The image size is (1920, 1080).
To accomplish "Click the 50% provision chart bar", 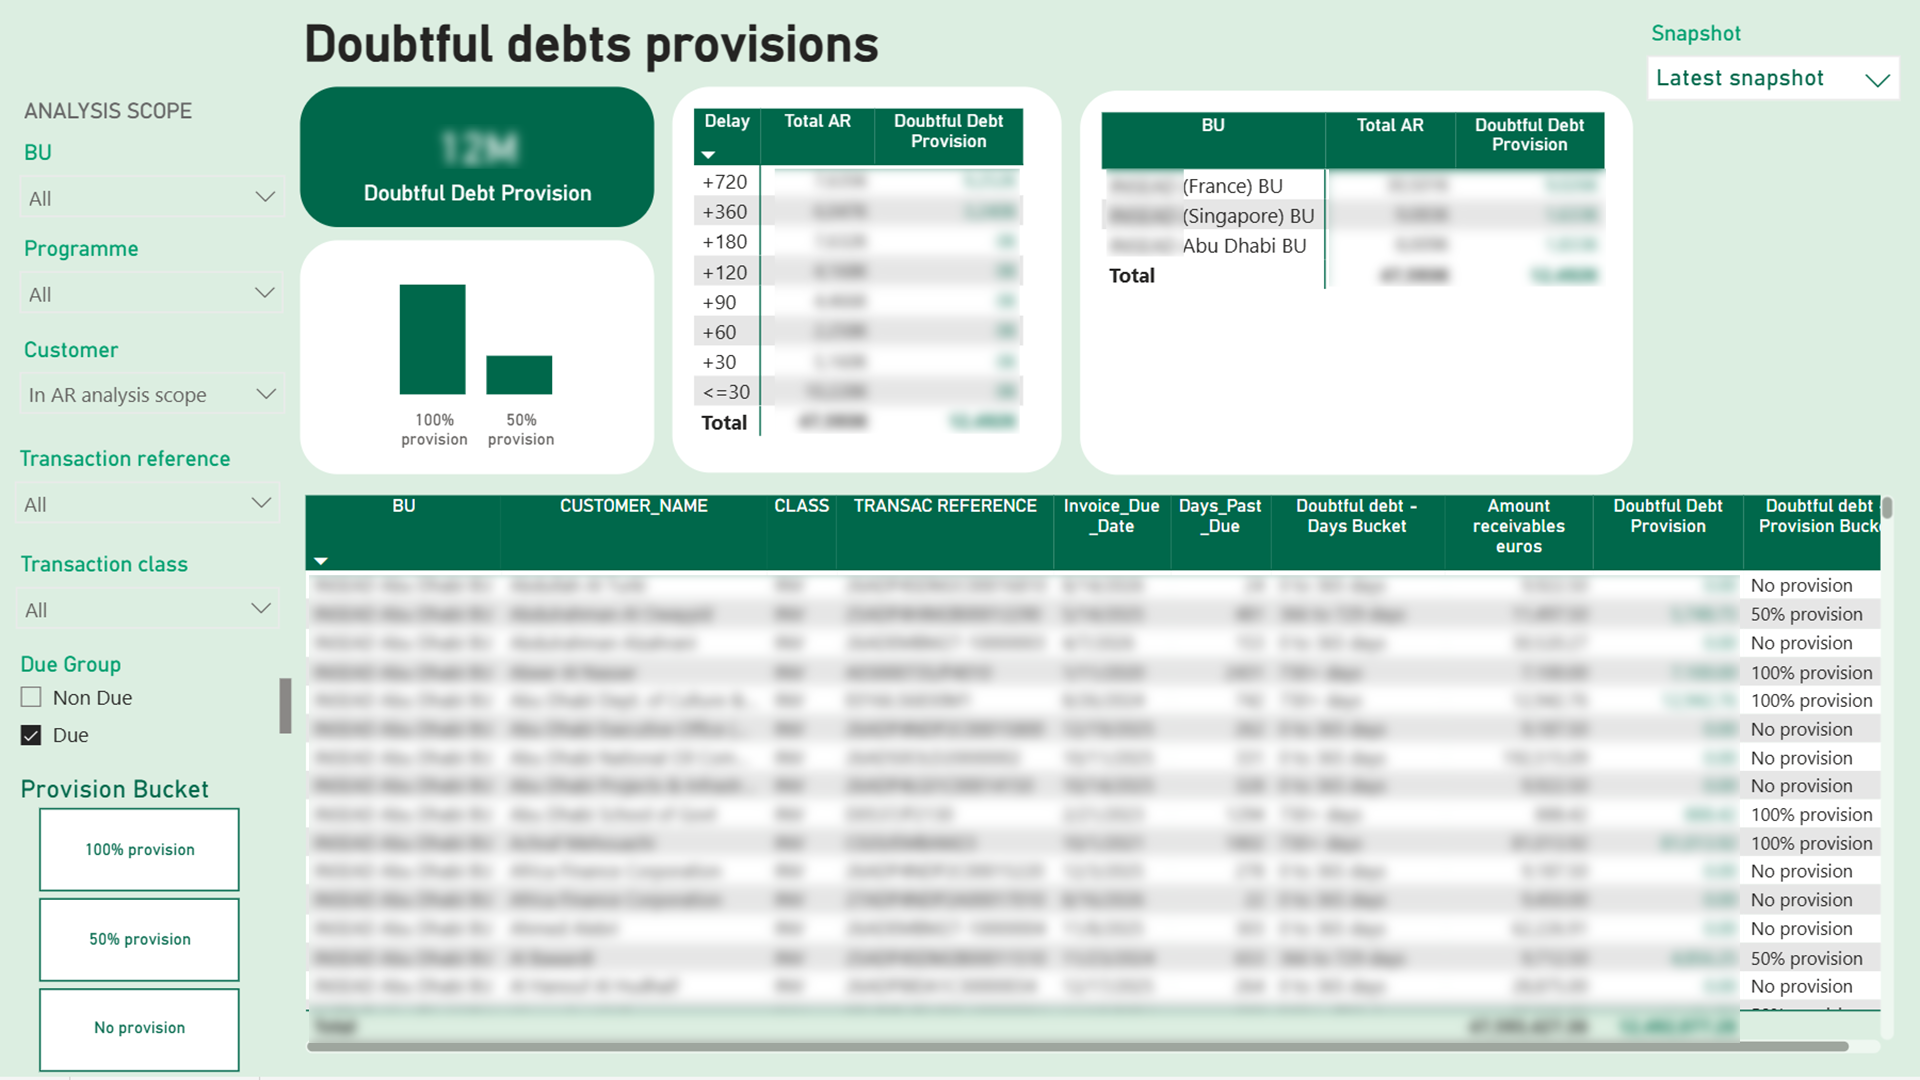I will coord(519,374).
